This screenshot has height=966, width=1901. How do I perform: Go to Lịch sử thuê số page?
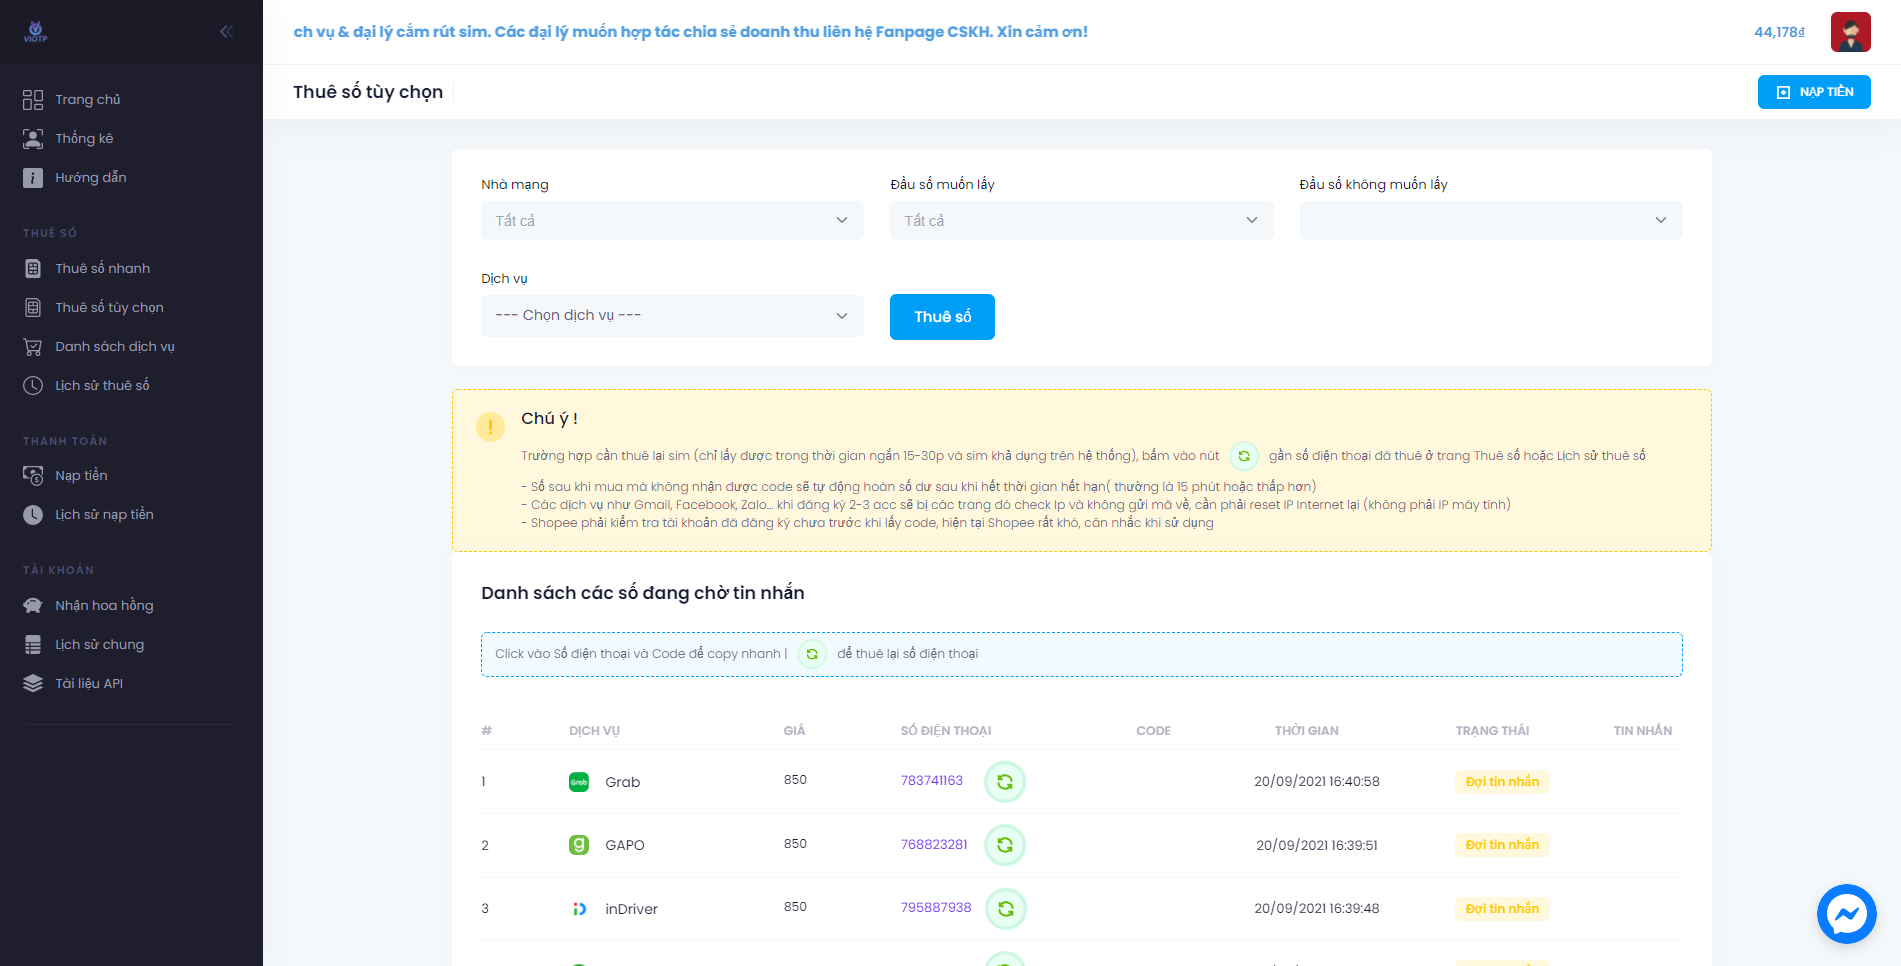point(102,386)
